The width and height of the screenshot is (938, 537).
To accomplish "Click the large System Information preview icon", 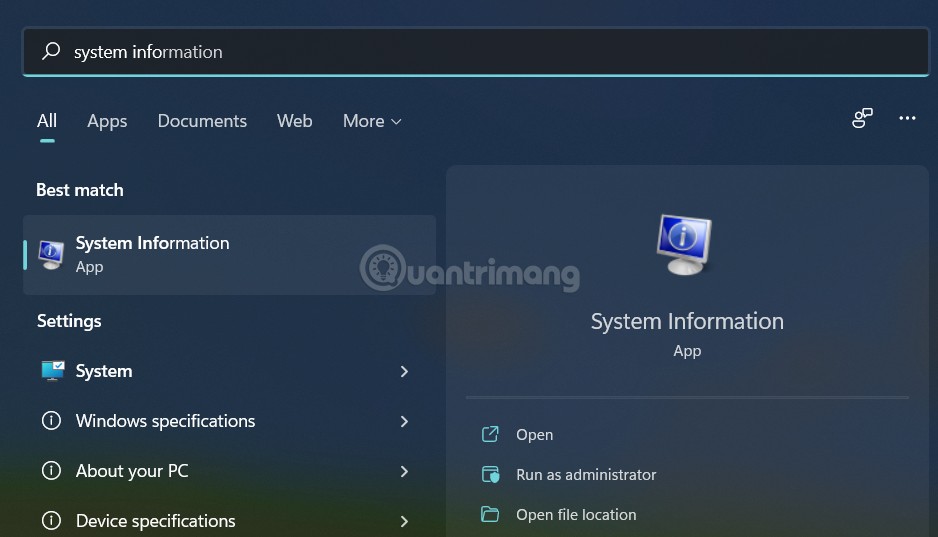I will tap(684, 244).
